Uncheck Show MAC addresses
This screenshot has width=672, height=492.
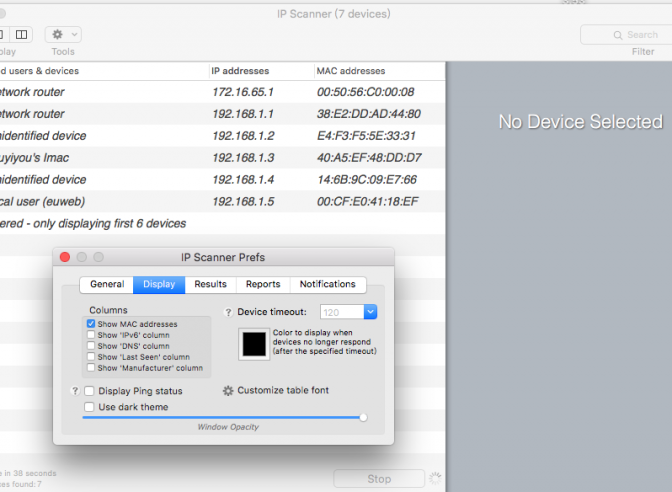pos(91,324)
